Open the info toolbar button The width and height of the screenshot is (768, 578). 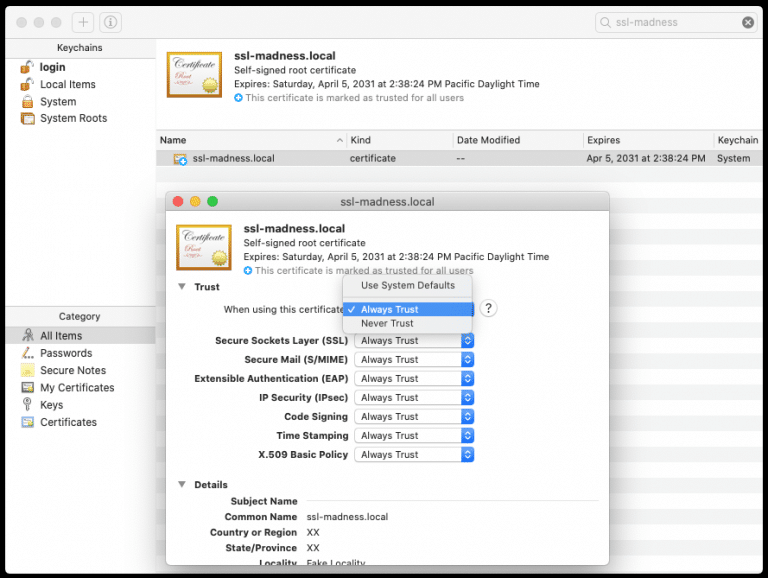tap(111, 22)
